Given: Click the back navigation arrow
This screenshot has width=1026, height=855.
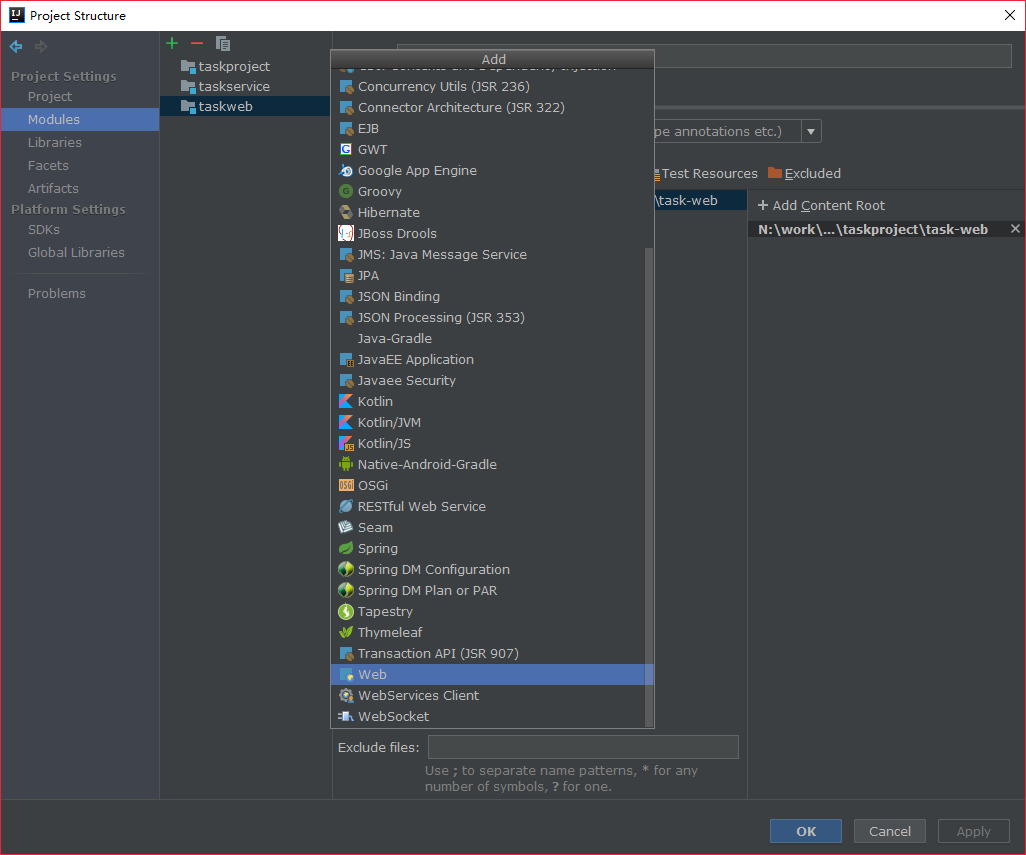Looking at the screenshot, I should 16,46.
